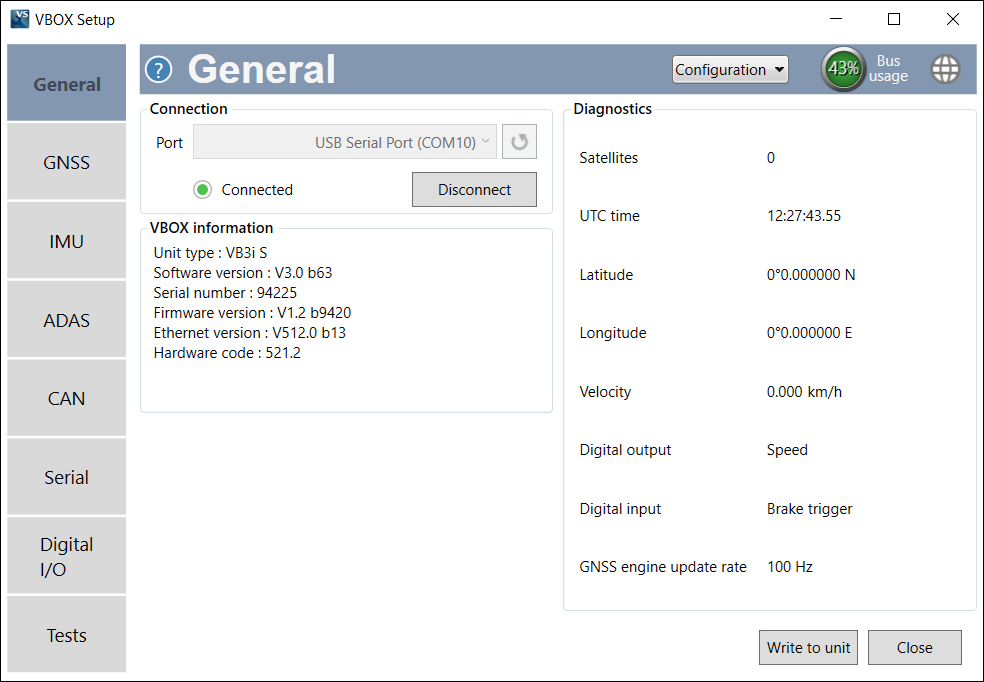Click Hardware code 521.2 line
Screen dimensions: 984x682
pyautogui.click(x=227, y=353)
